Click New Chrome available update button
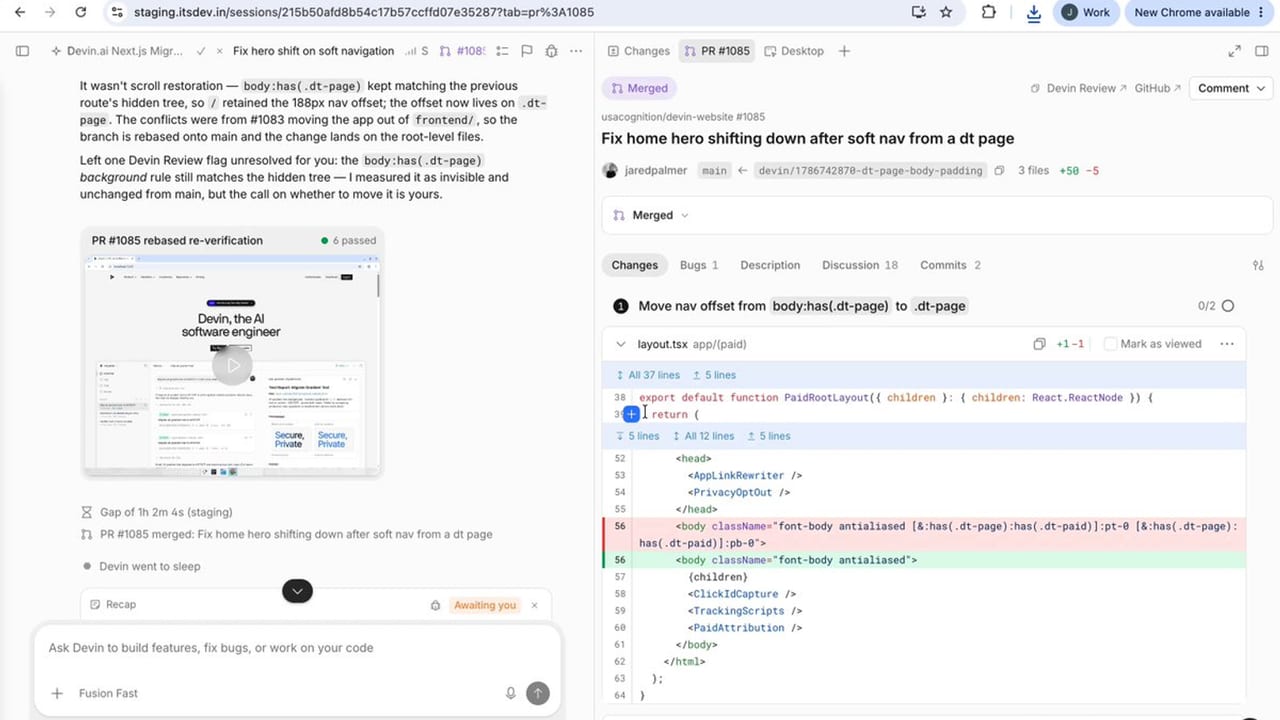Image resolution: width=1280 pixels, height=720 pixels. coord(1198,12)
